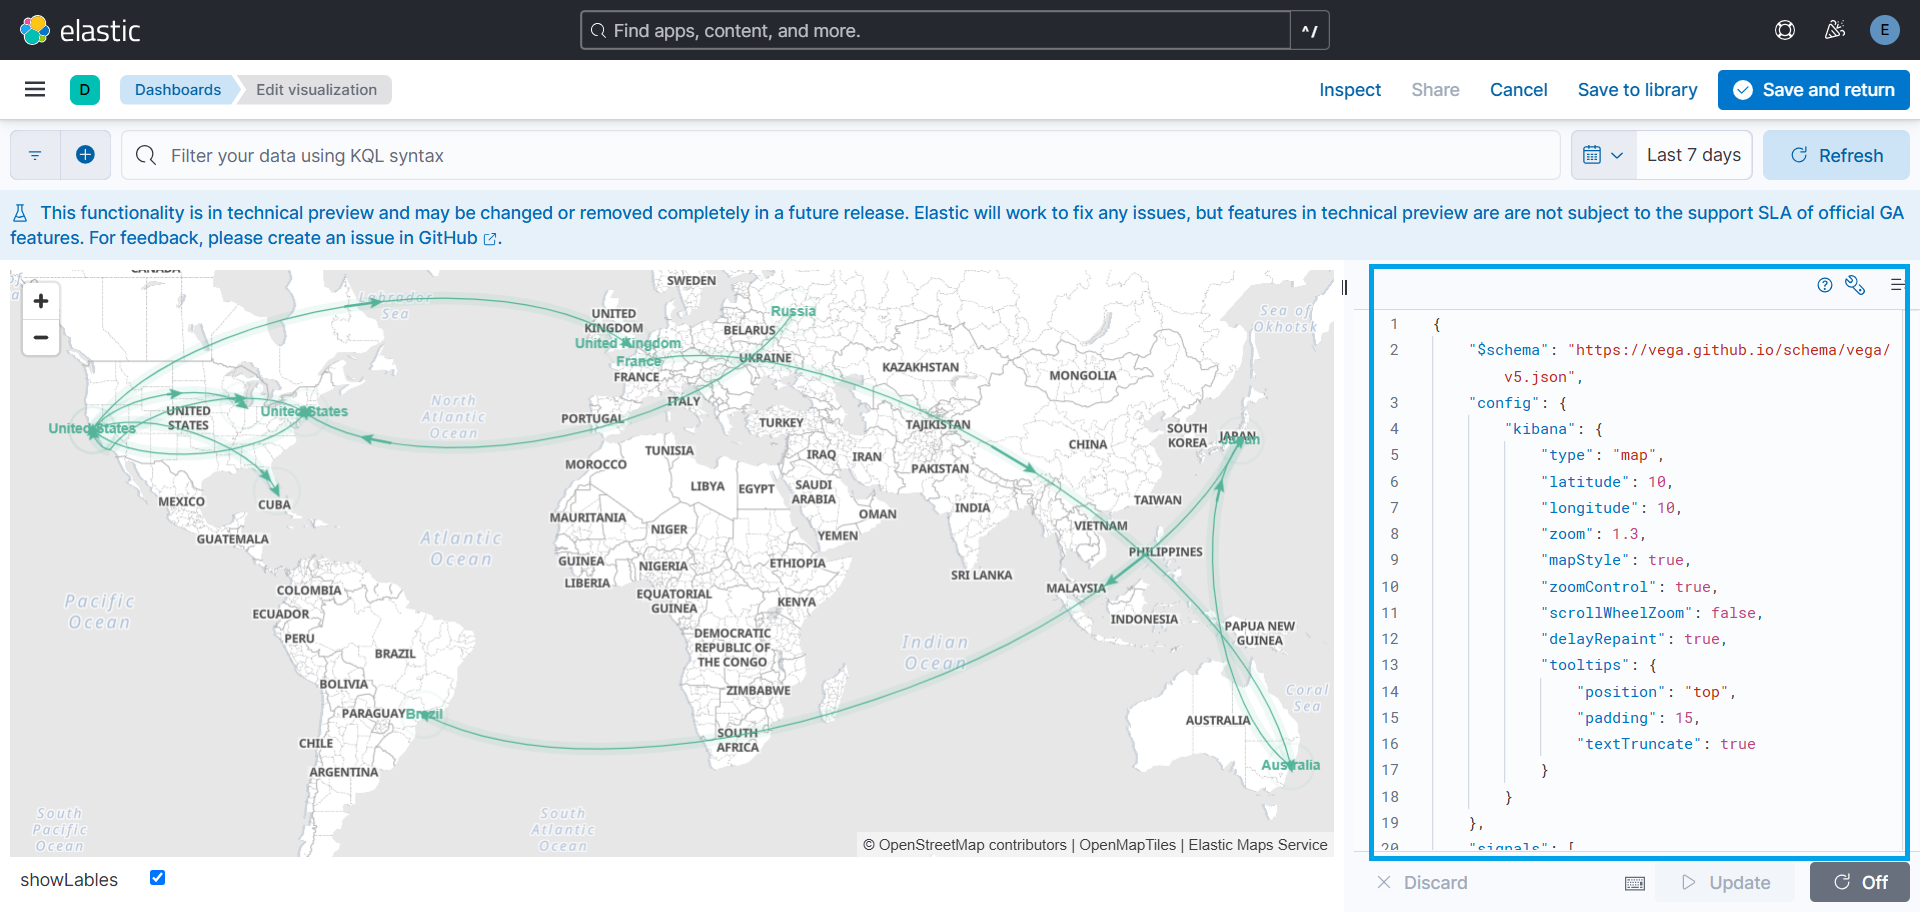Open the date quick menu calendar dropdown

pyautogui.click(x=1603, y=155)
